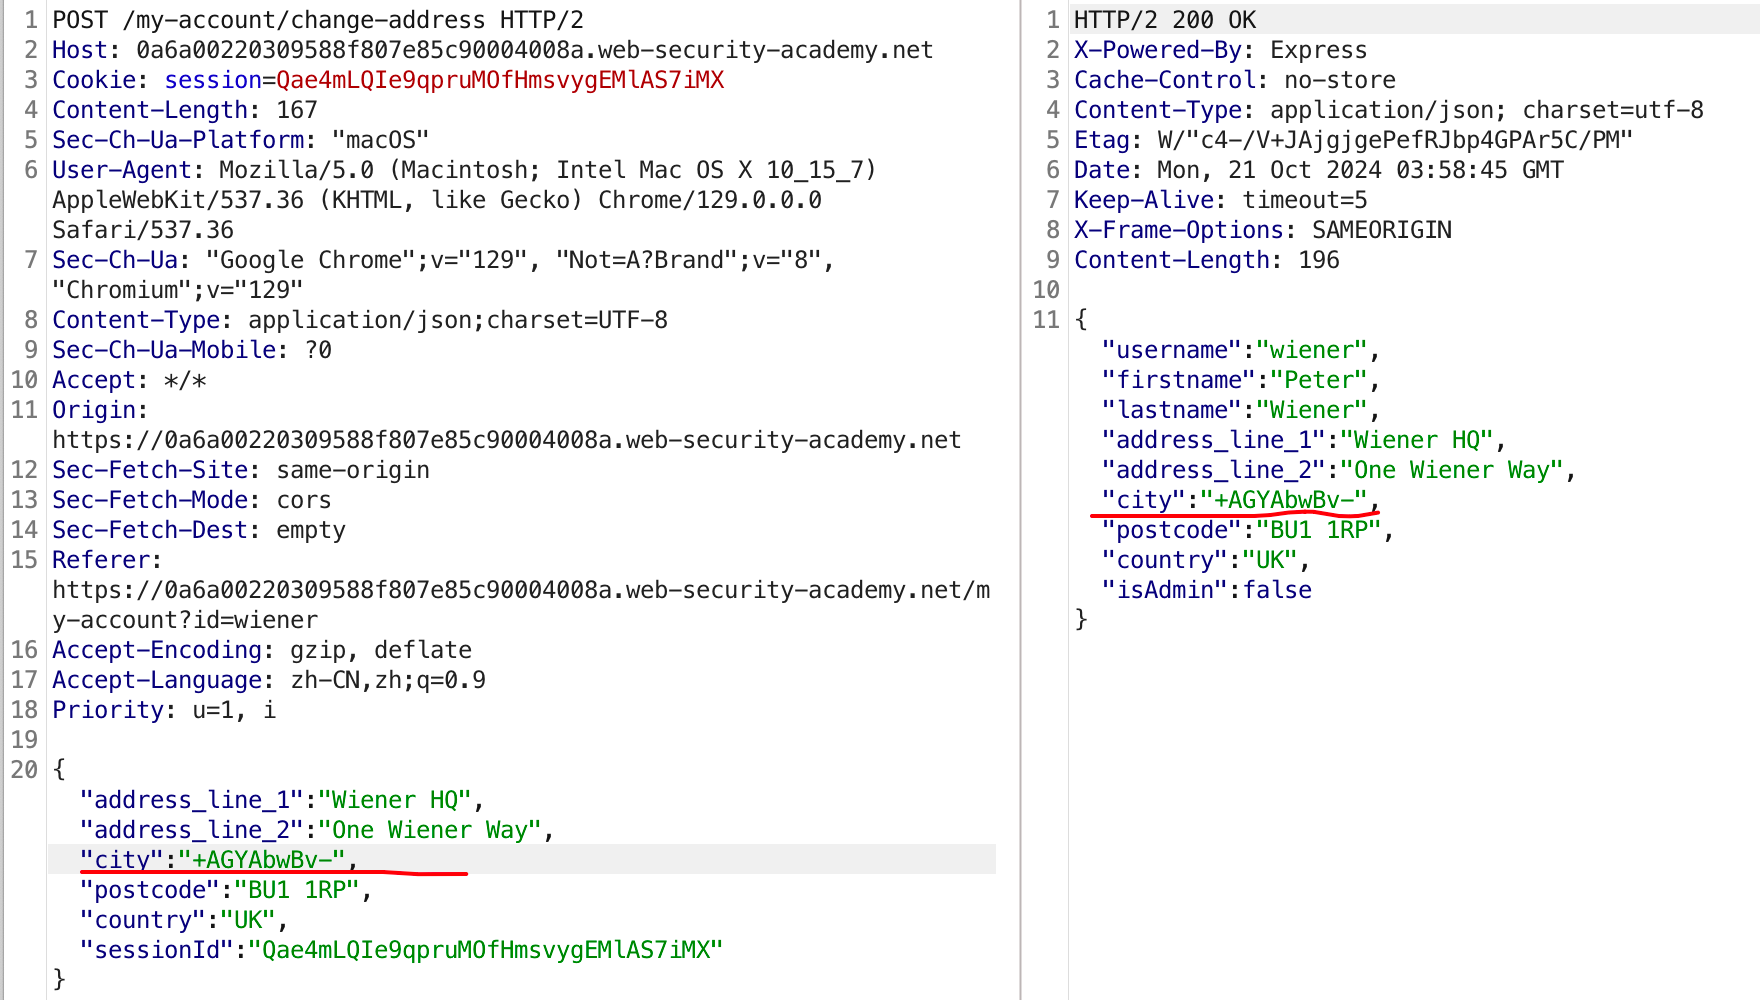Click "address_line_2" in the request body
Screen dimensions: 1760x1000
[192, 830]
